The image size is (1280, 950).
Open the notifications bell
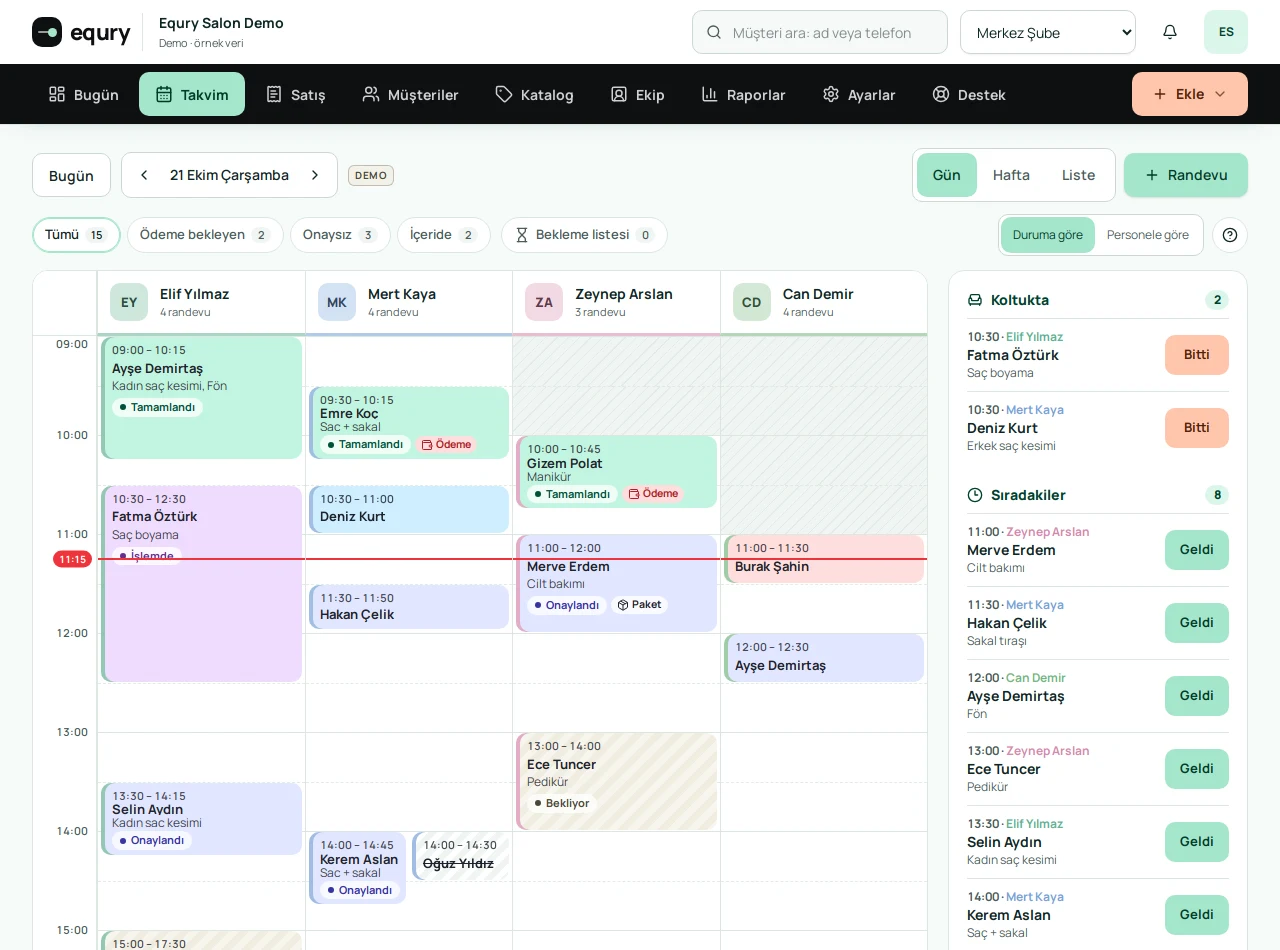(x=1170, y=32)
